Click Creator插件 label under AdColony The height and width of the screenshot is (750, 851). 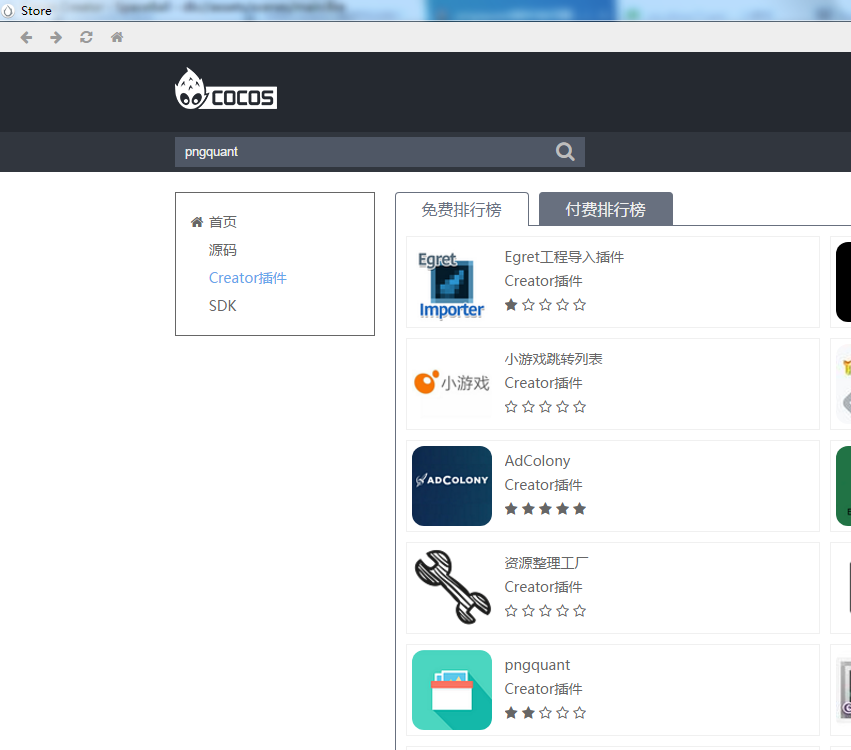(x=543, y=485)
